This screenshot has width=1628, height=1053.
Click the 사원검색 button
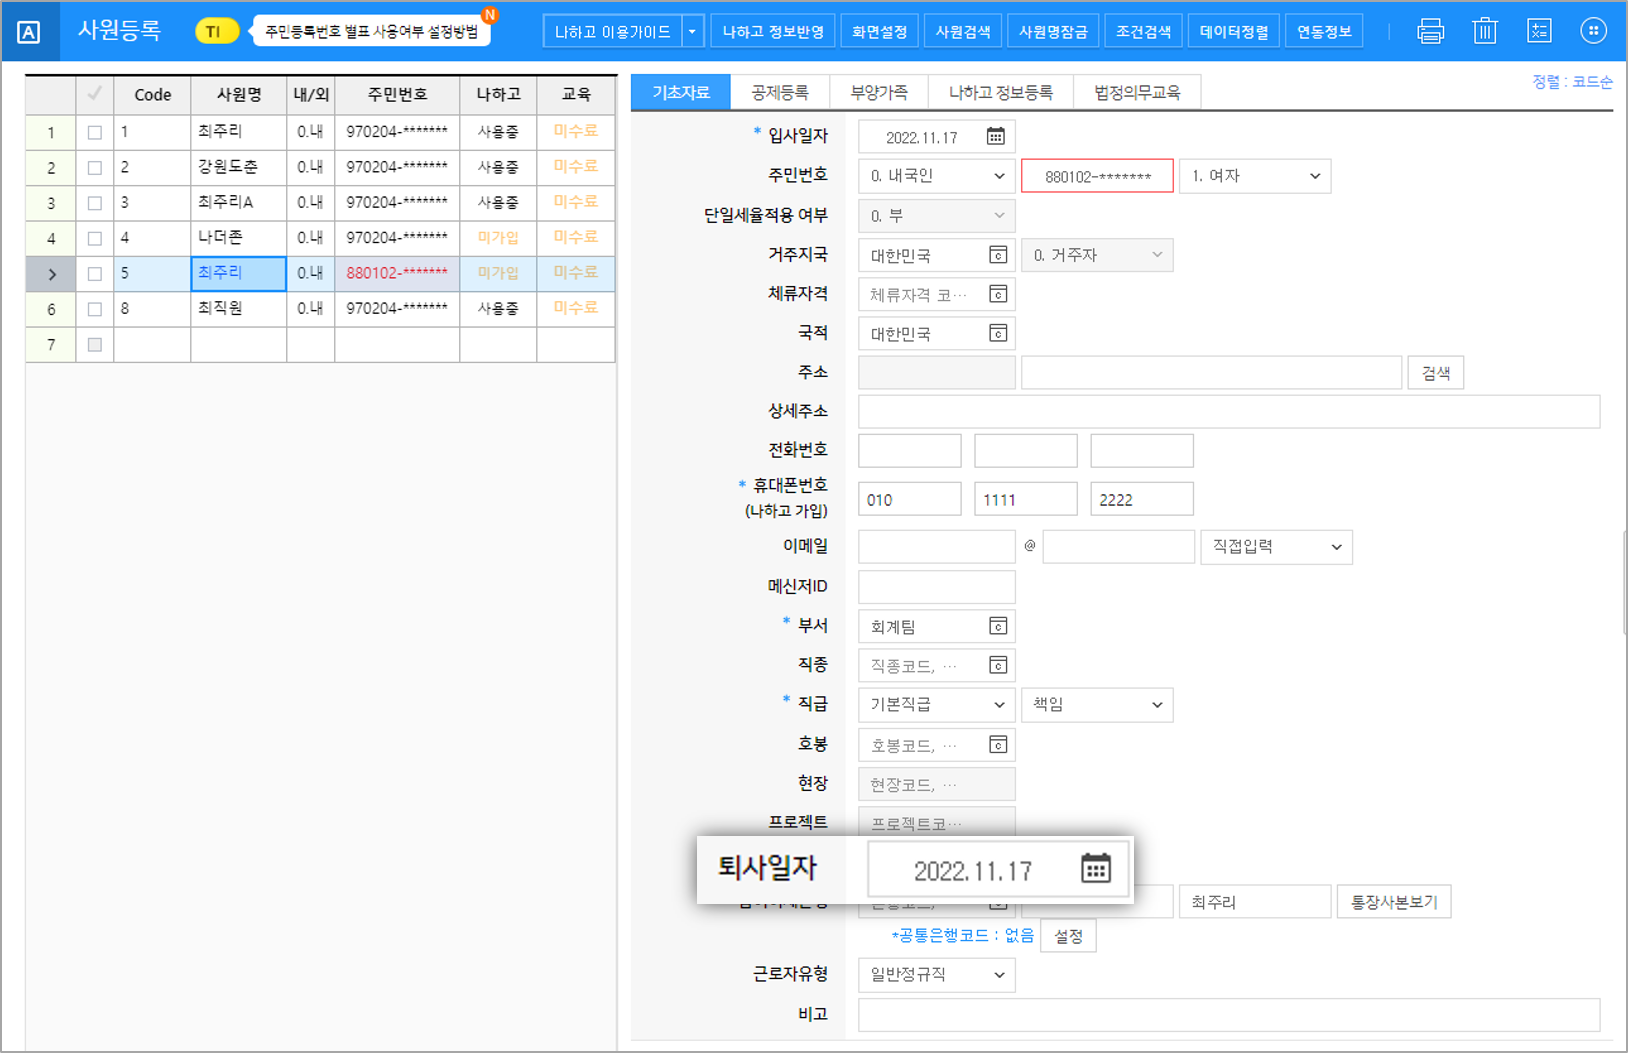click(963, 32)
